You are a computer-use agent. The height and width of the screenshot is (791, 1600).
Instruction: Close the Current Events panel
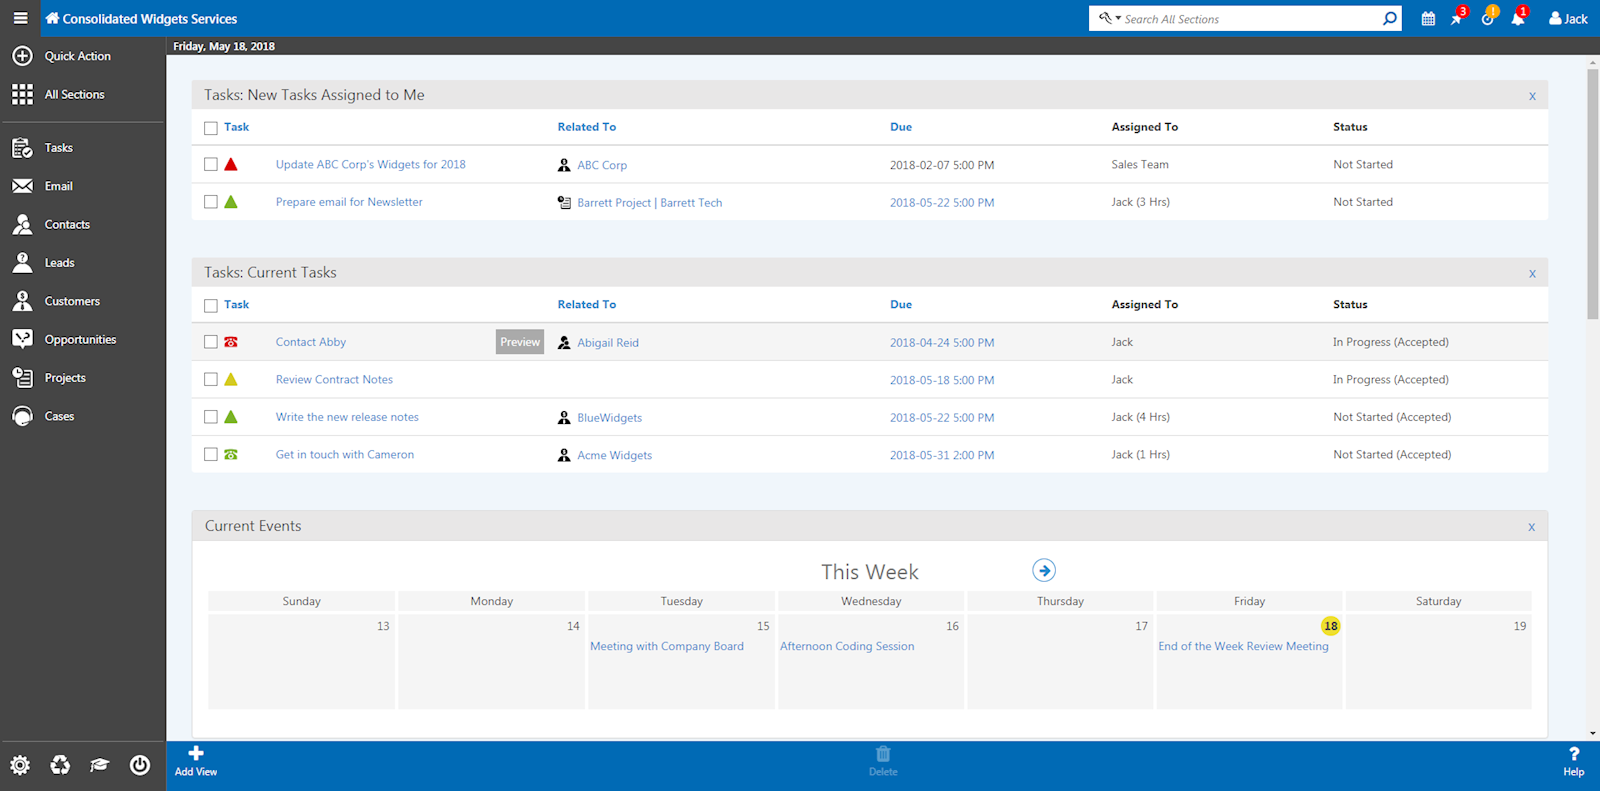(x=1531, y=526)
